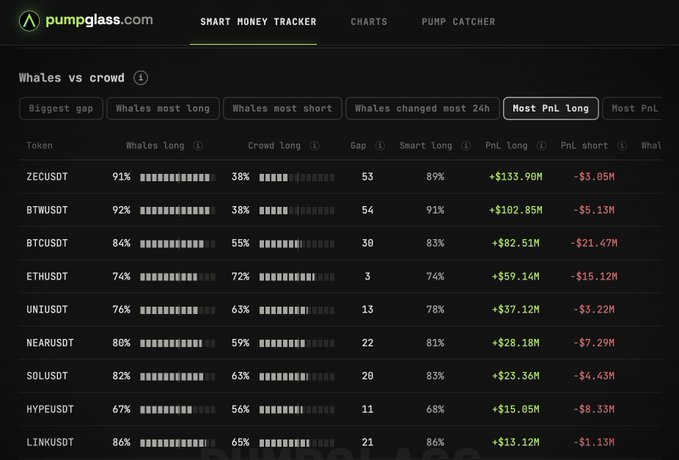
Task: Open the UNIUSDT token row
Action: (x=340, y=310)
